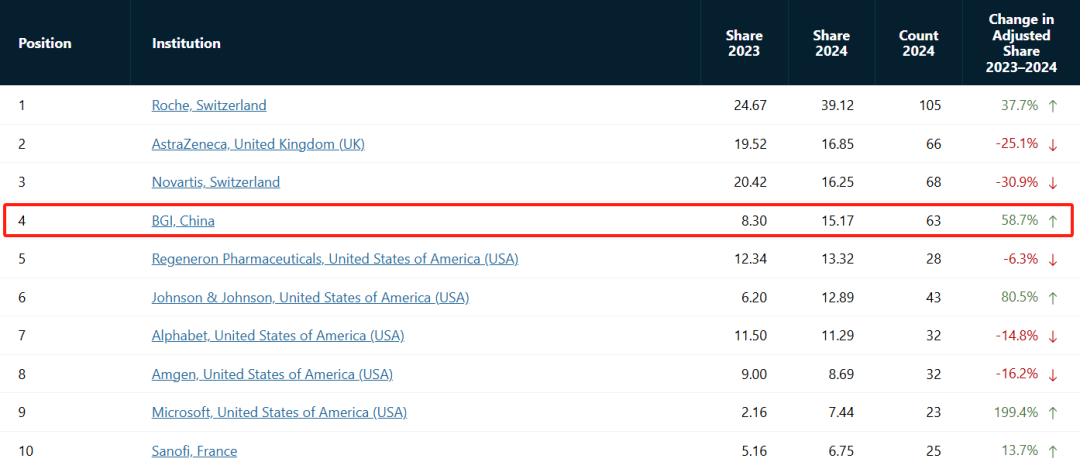
Task: Open the Amgen institution link
Action: pyautogui.click(x=272, y=375)
